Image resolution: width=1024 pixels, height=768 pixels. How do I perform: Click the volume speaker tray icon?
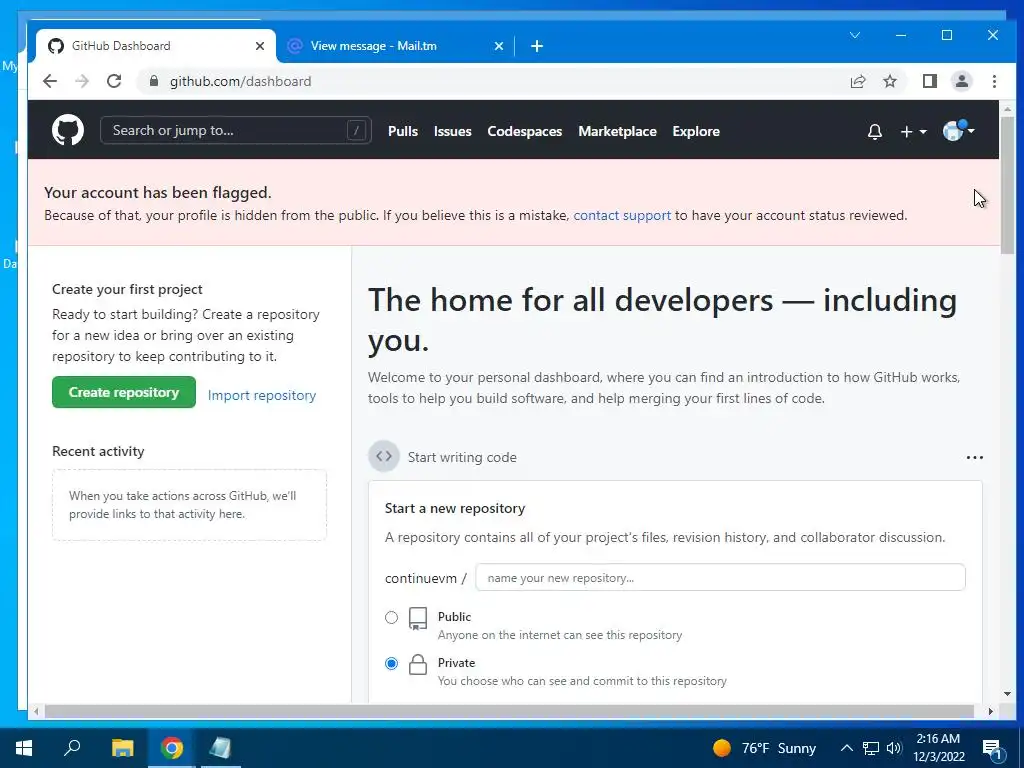coord(894,748)
